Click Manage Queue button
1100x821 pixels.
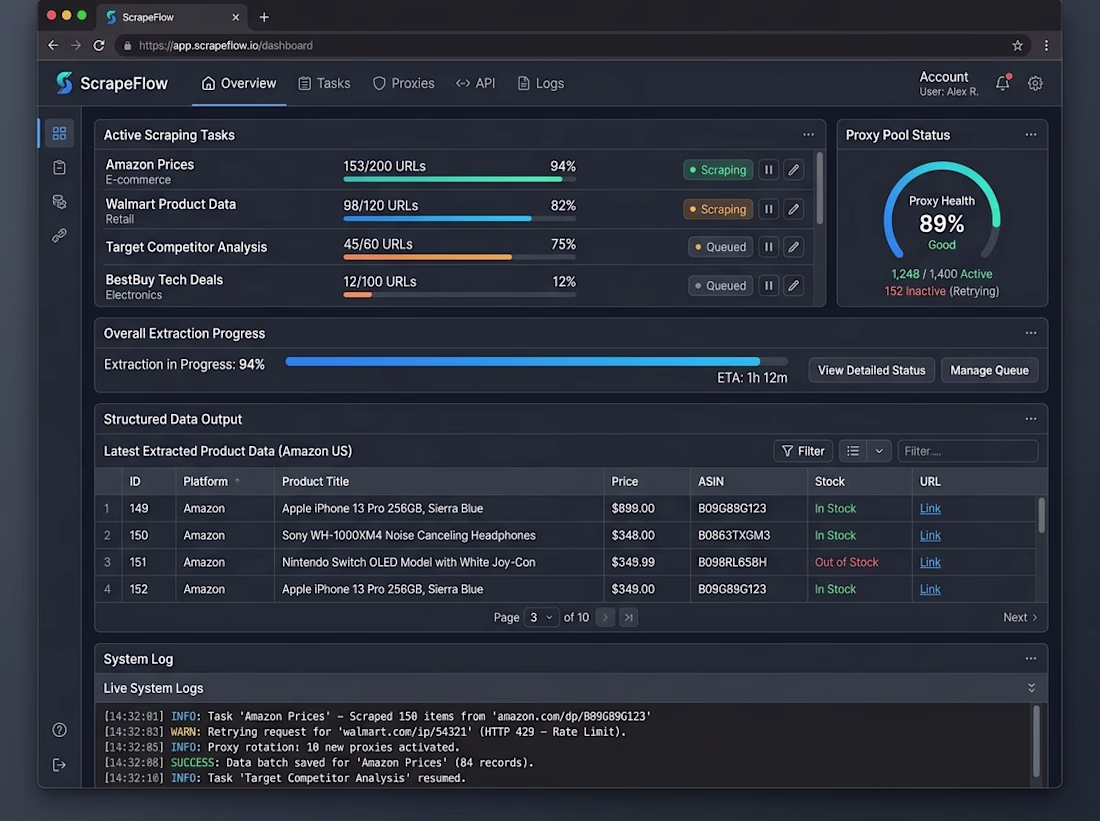pos(989,371)
